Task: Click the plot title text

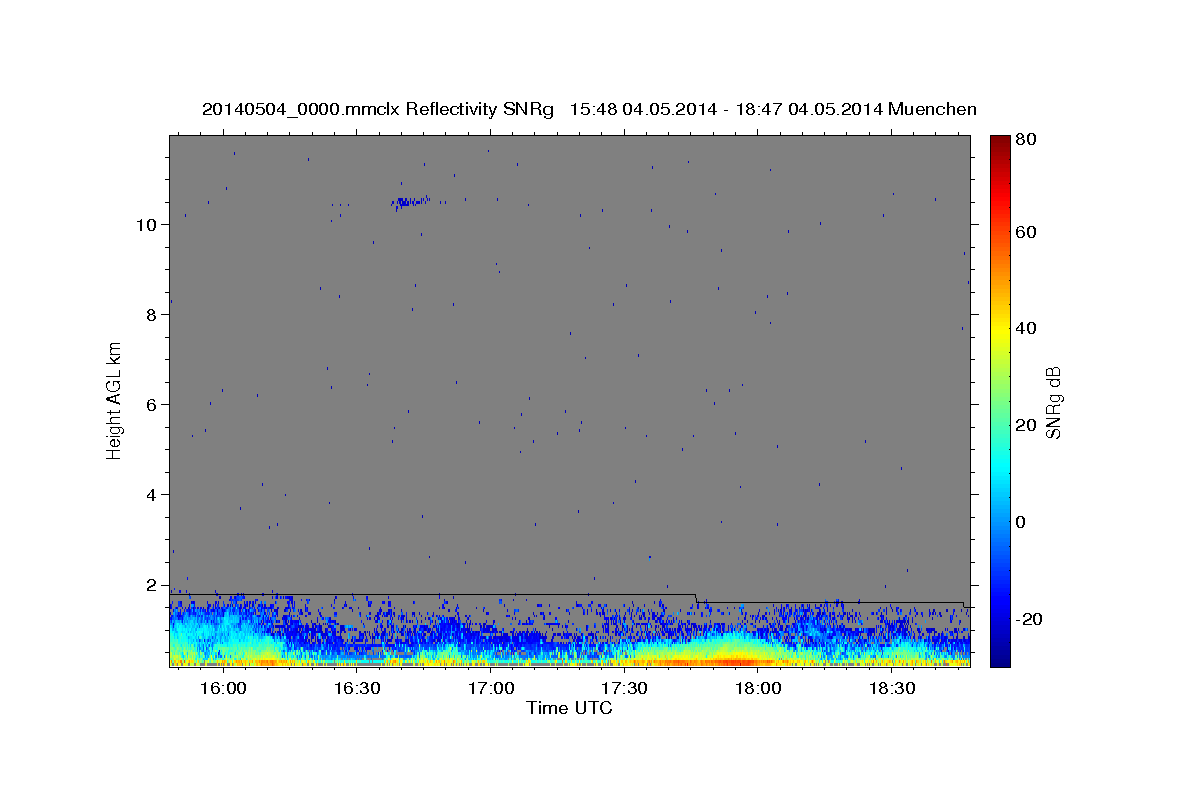Action: pyautogui.click(x=589, y=109)
